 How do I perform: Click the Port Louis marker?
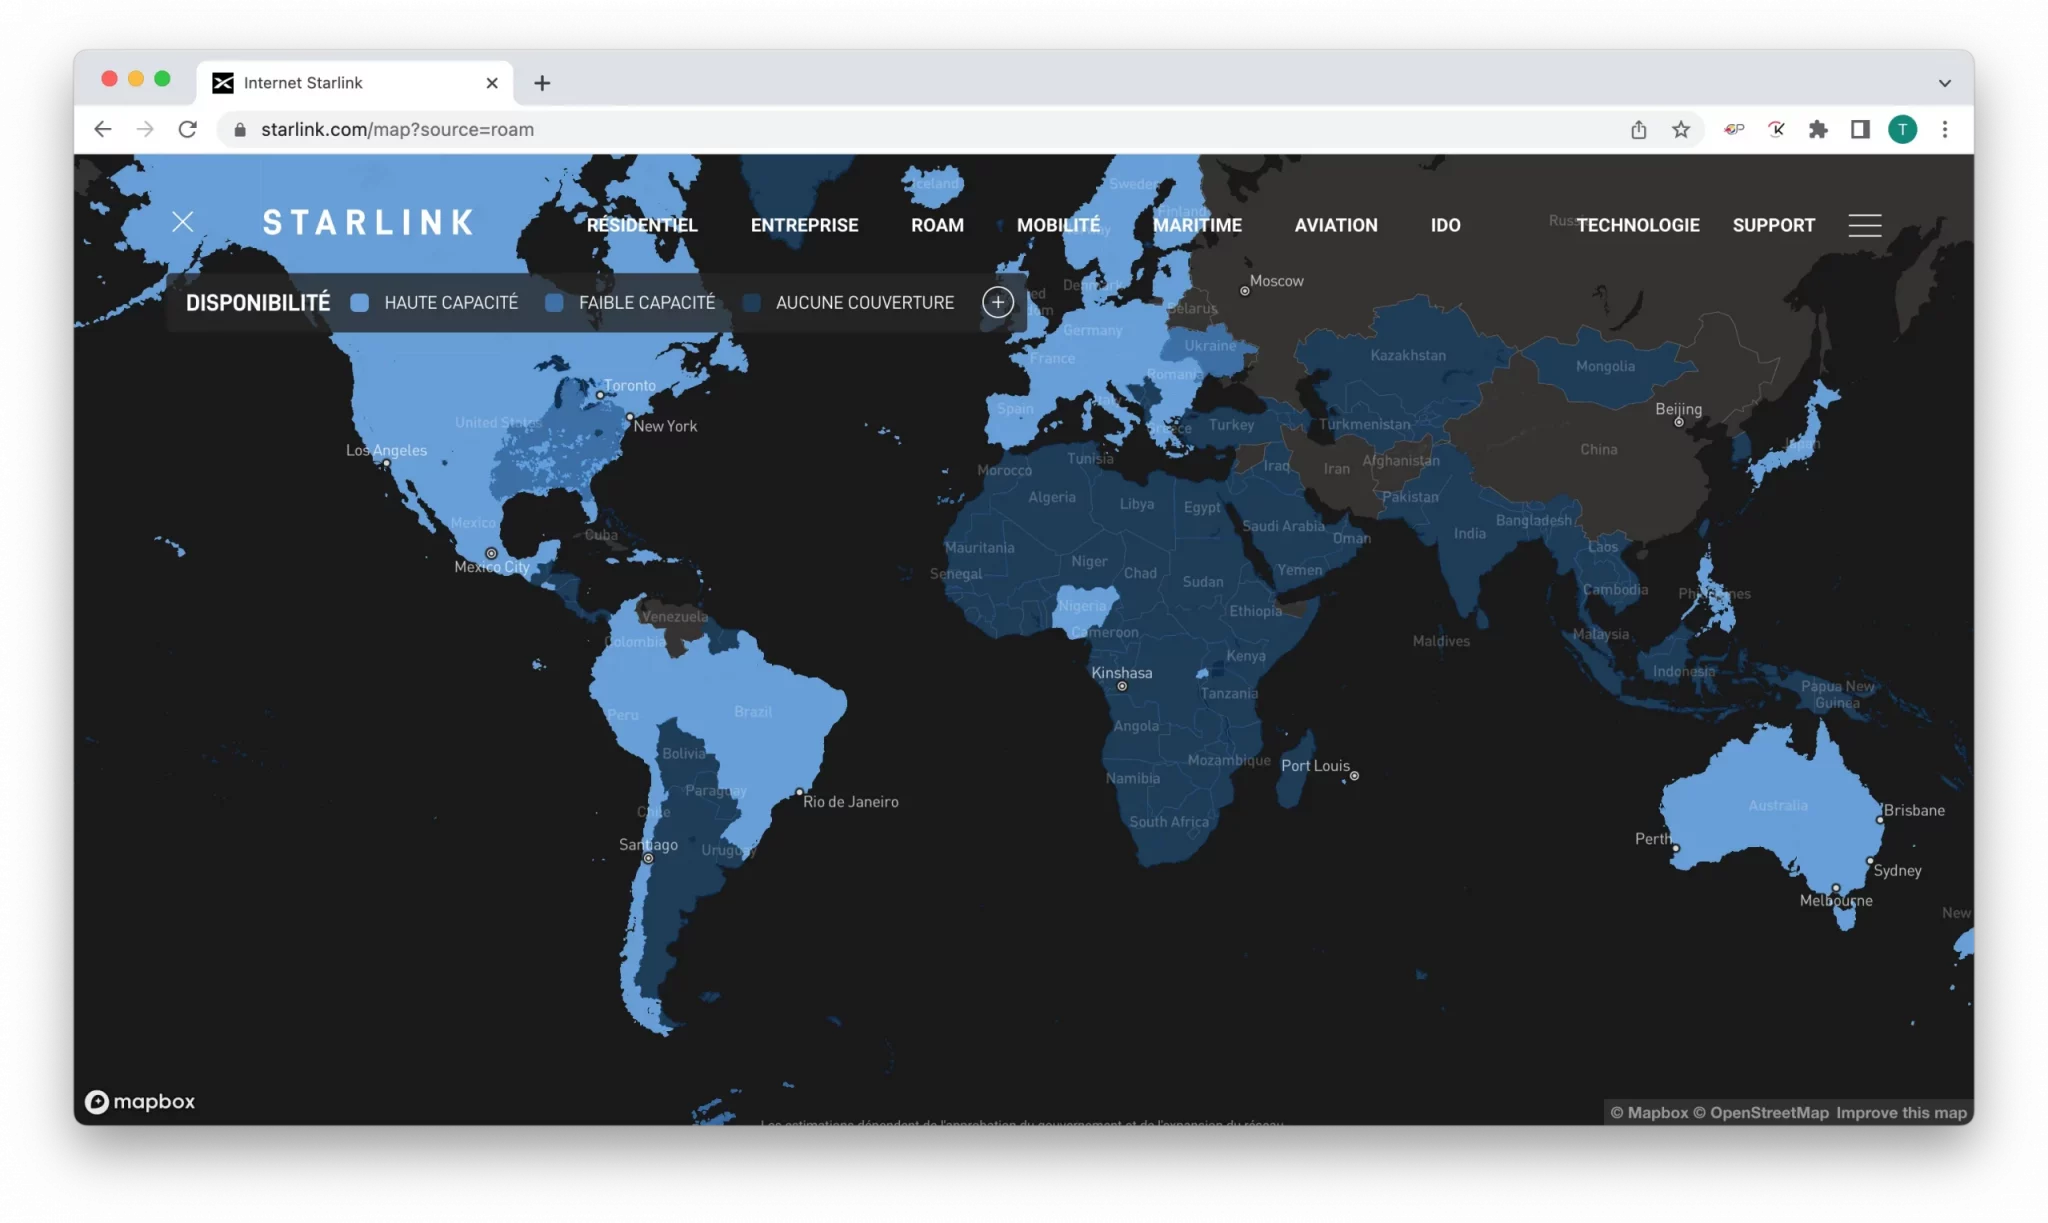[x=1354, y=775]
